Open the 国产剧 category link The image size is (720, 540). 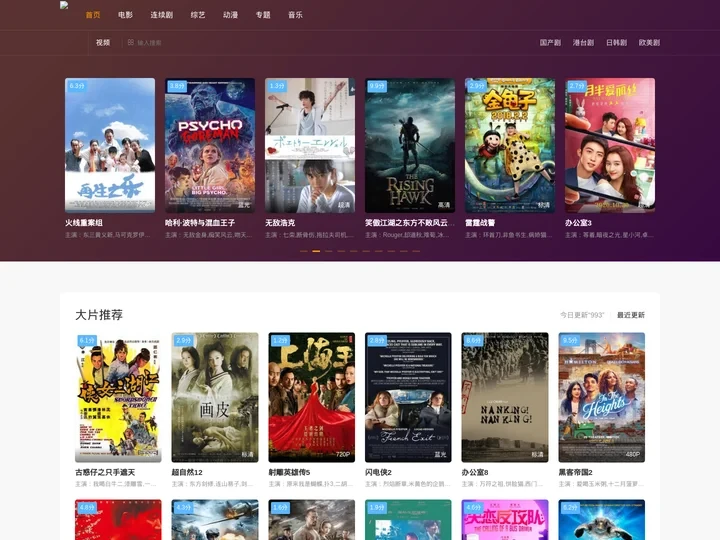click(x=550, y=42)
